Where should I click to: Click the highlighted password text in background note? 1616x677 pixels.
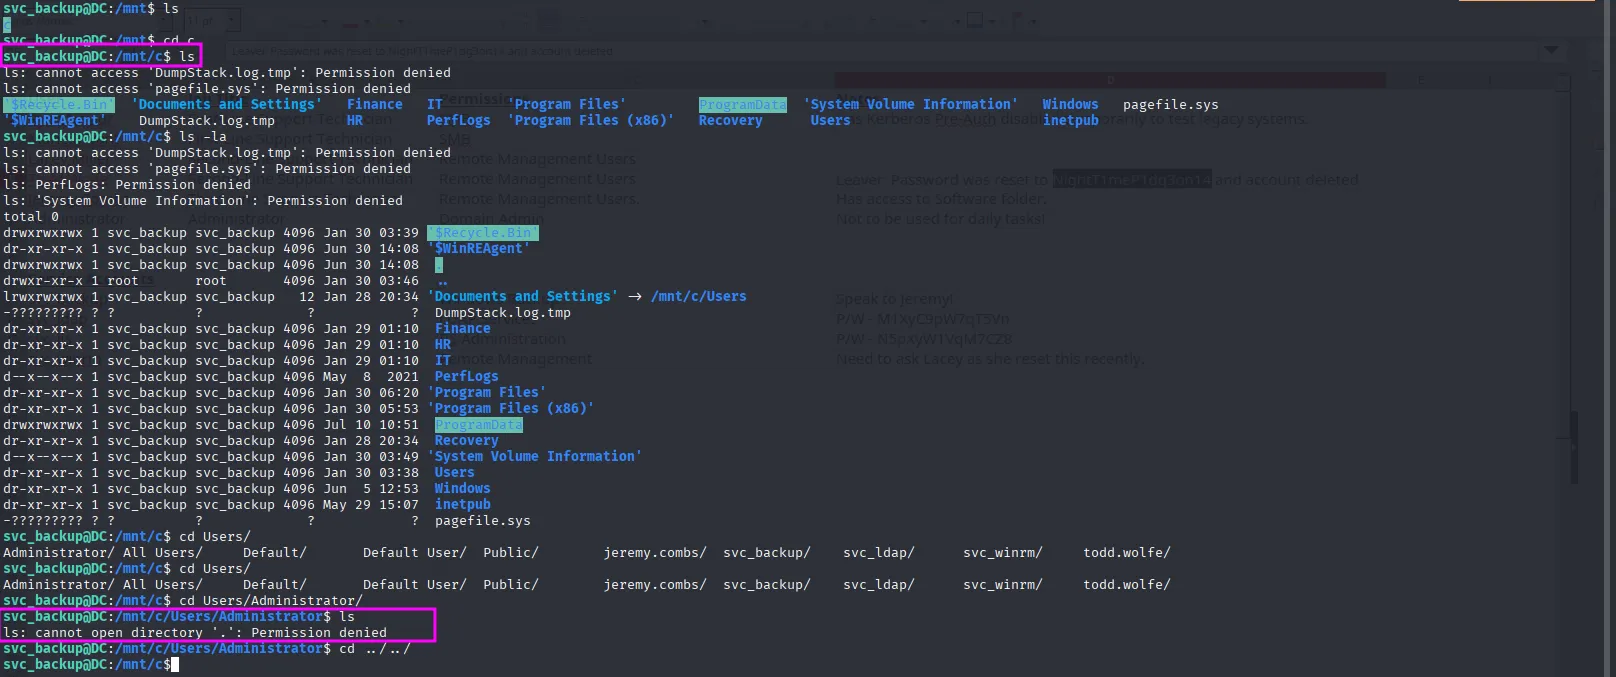click(1132, 180)
